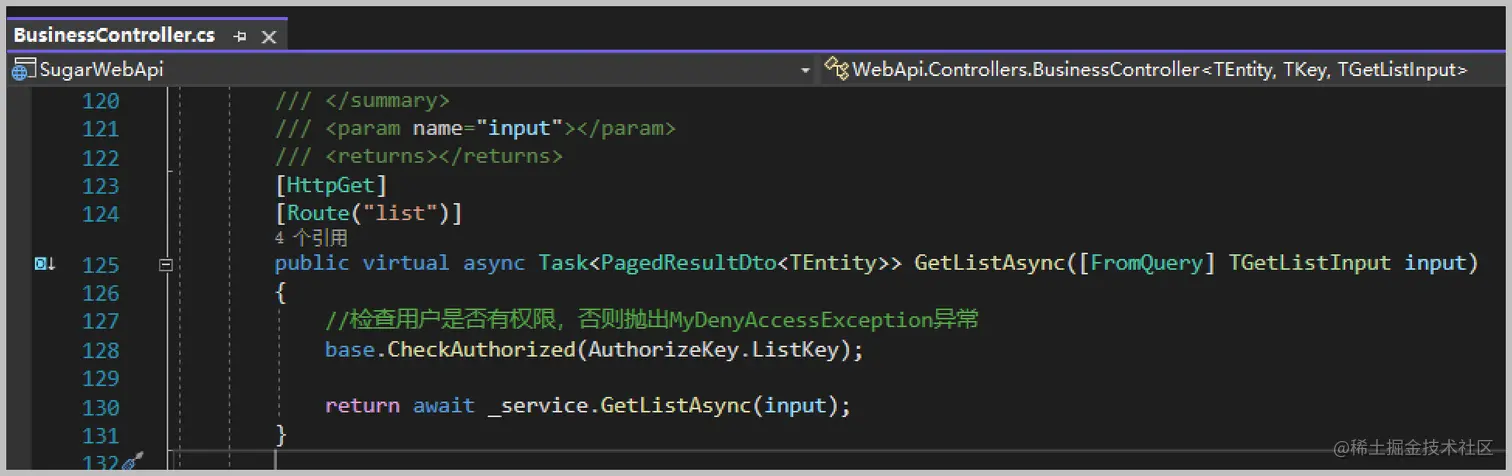Pin the BusinessController.cs tab
This screenshot has height=476, width=1512.
[240, 36]
